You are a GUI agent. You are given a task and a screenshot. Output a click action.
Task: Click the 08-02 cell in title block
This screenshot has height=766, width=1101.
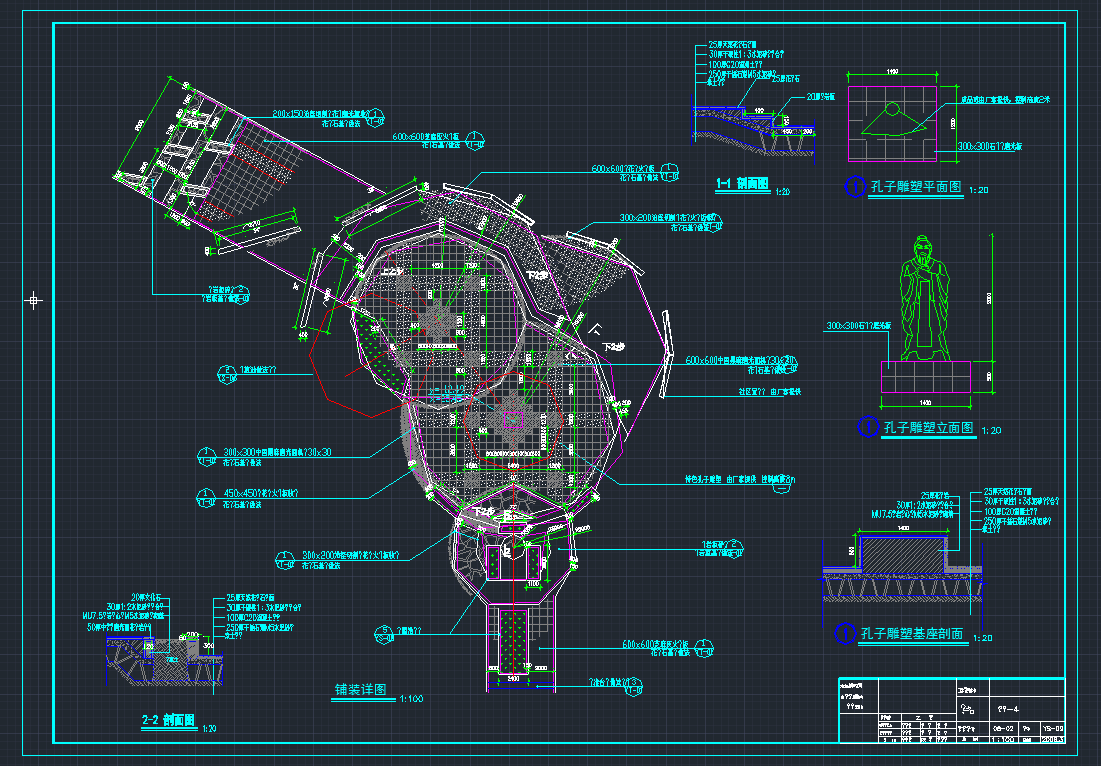pos(1001,728)
